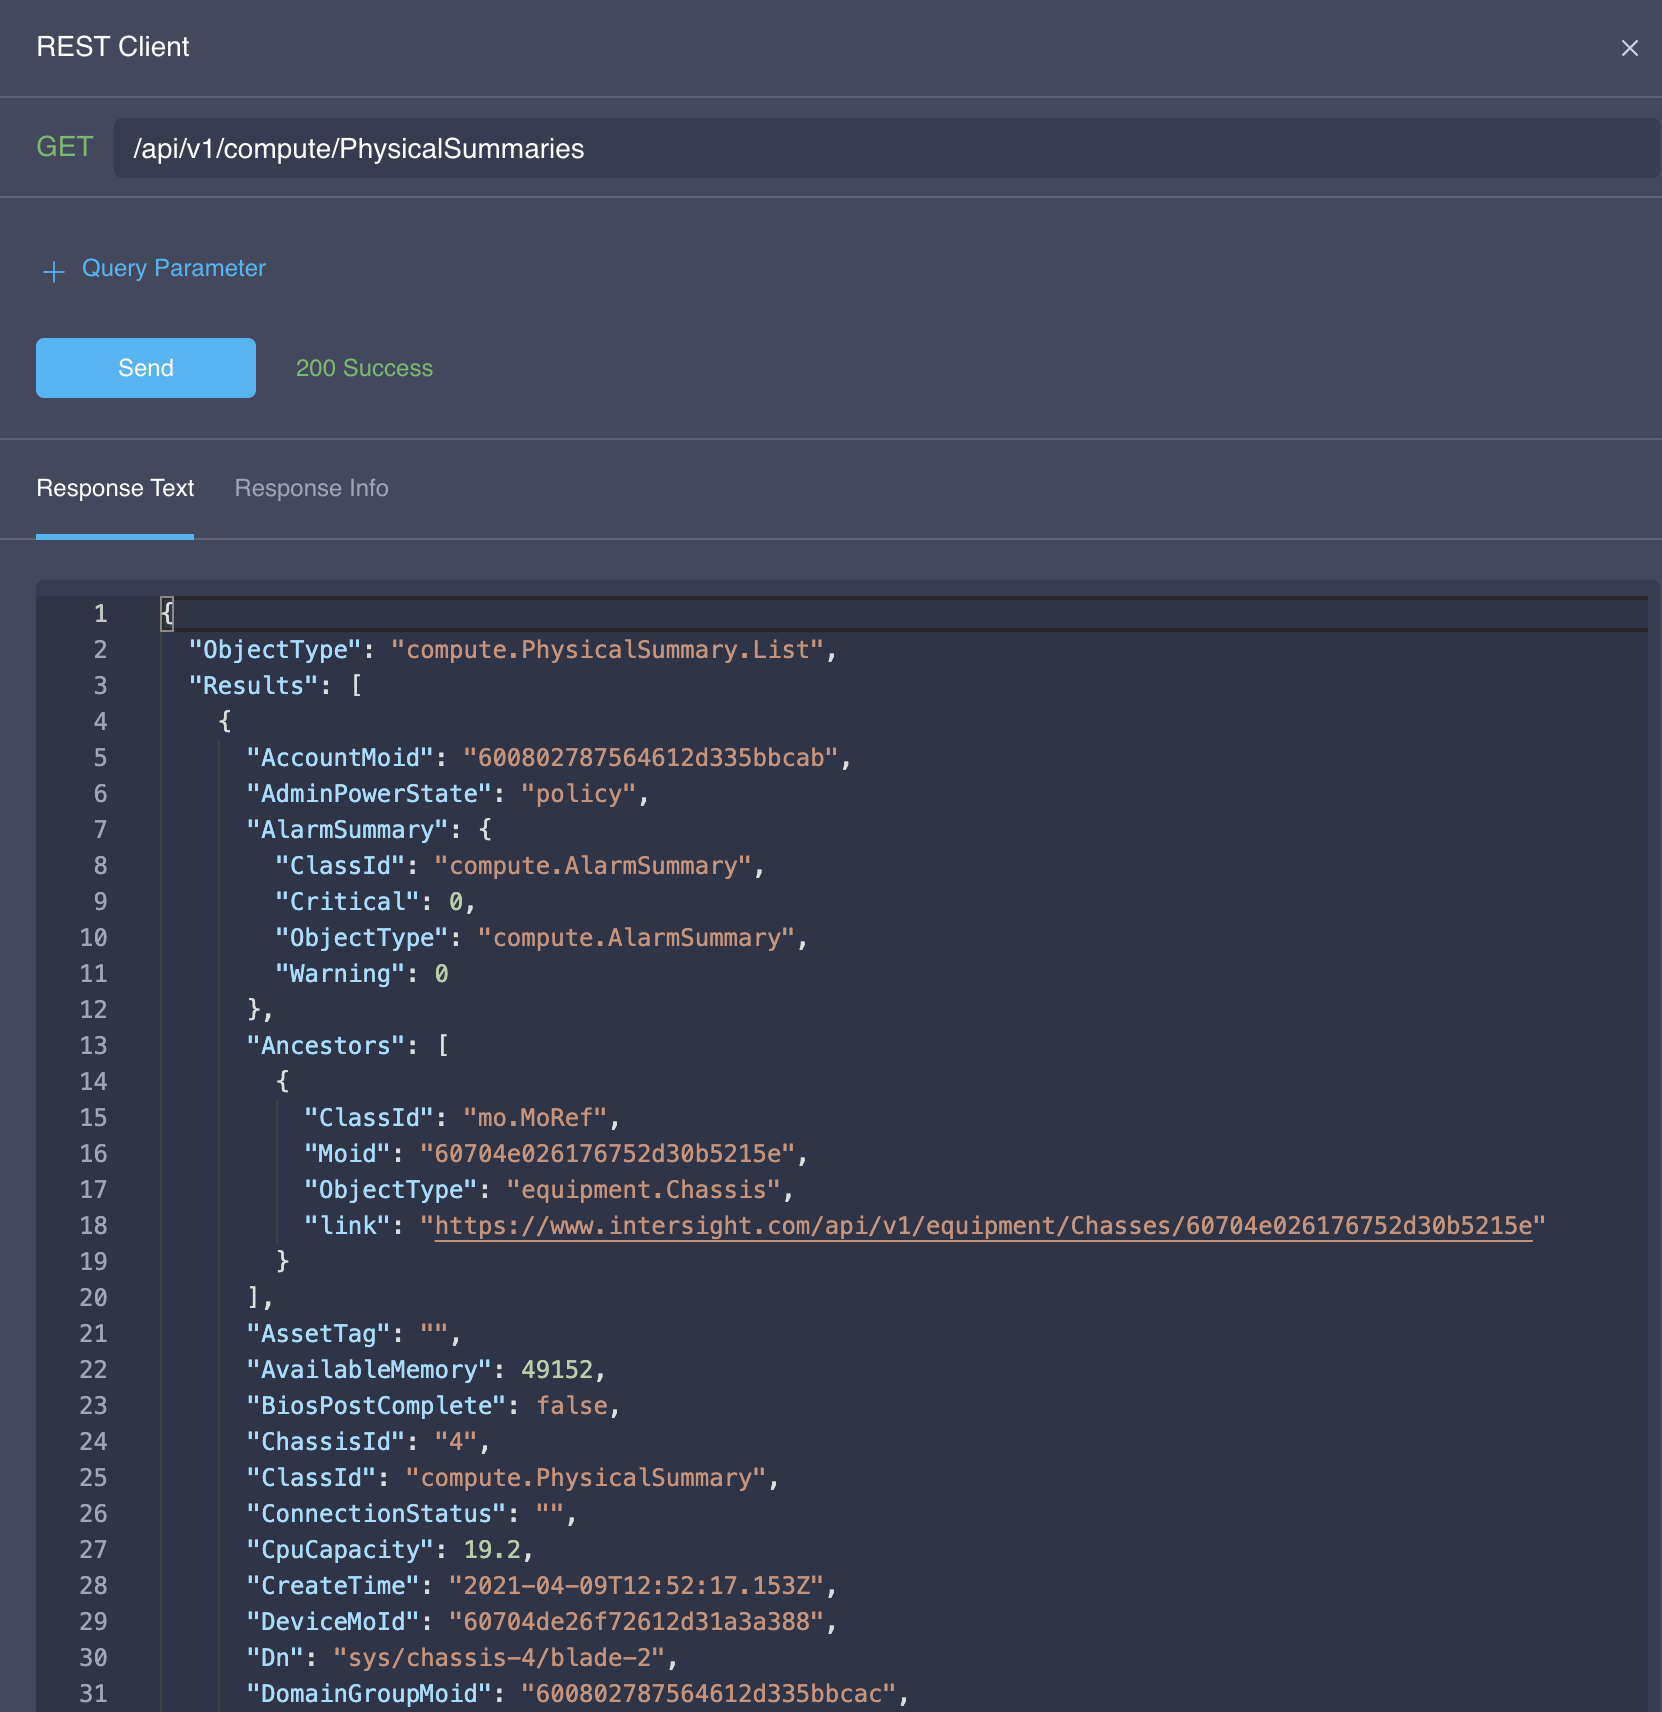1662x1712 pixels.
Task: Add a Query Parameter via its text link
Action: click(x=173, y=268)
